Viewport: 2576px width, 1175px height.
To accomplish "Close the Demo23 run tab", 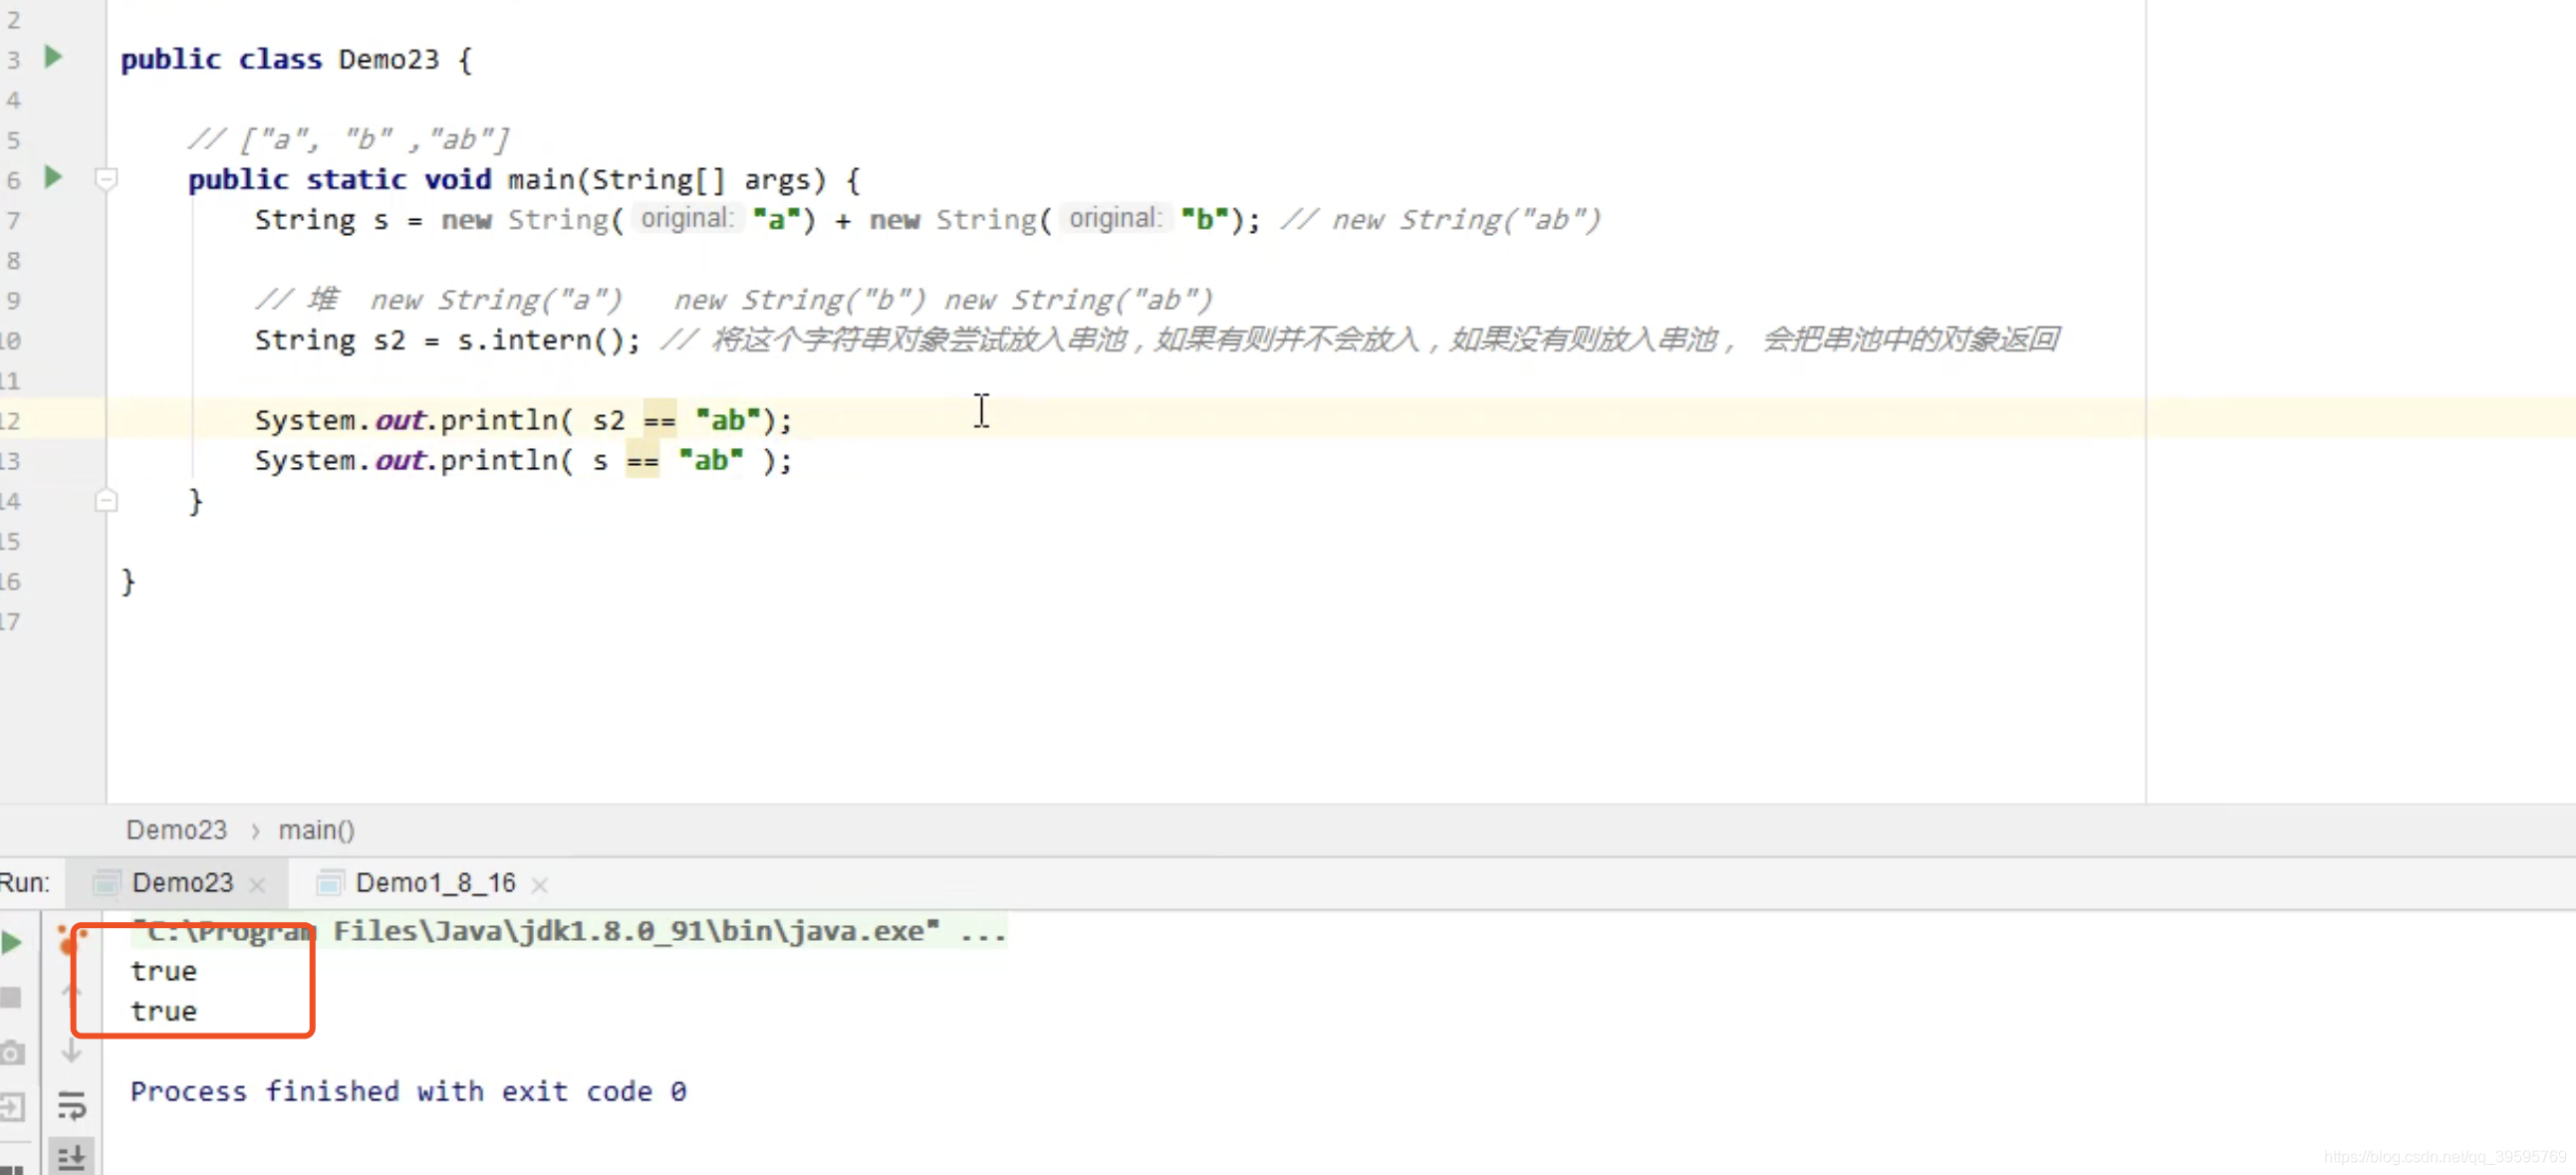I will point(257,885).
